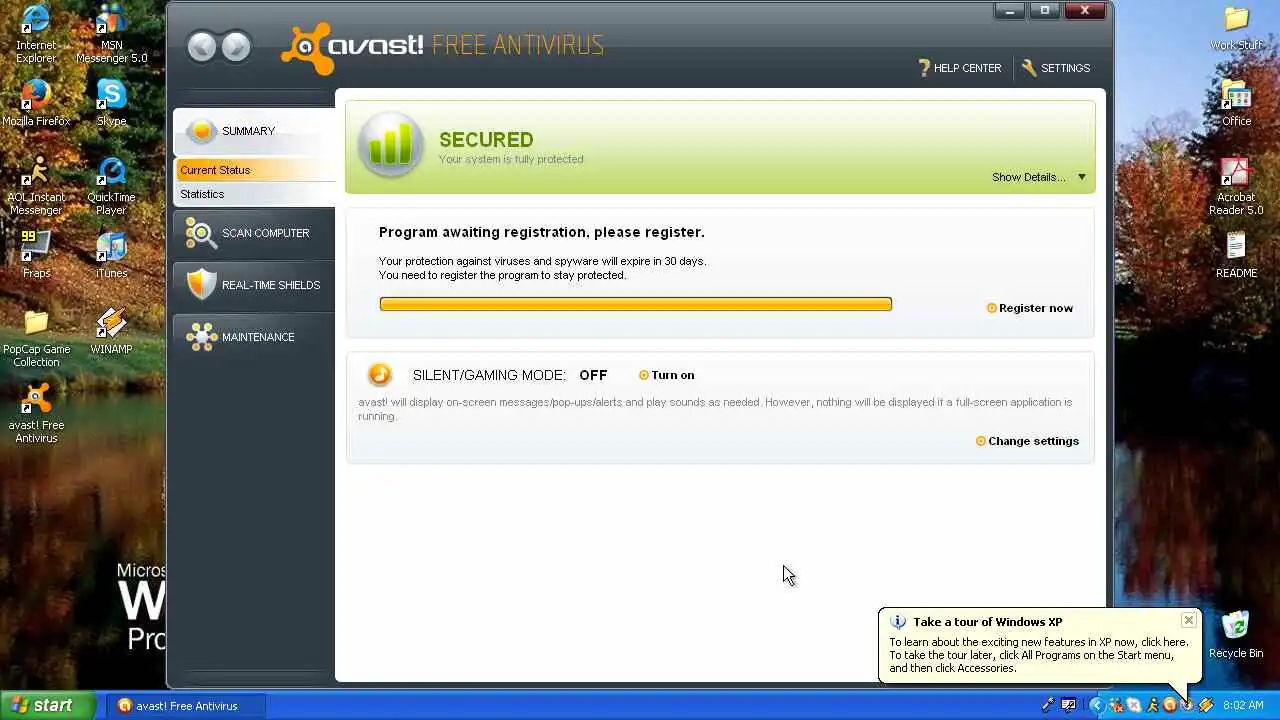Turn on Silent/Gaming mode
This screenshot has height=720, width=1280.
click(x=666, y=375)
